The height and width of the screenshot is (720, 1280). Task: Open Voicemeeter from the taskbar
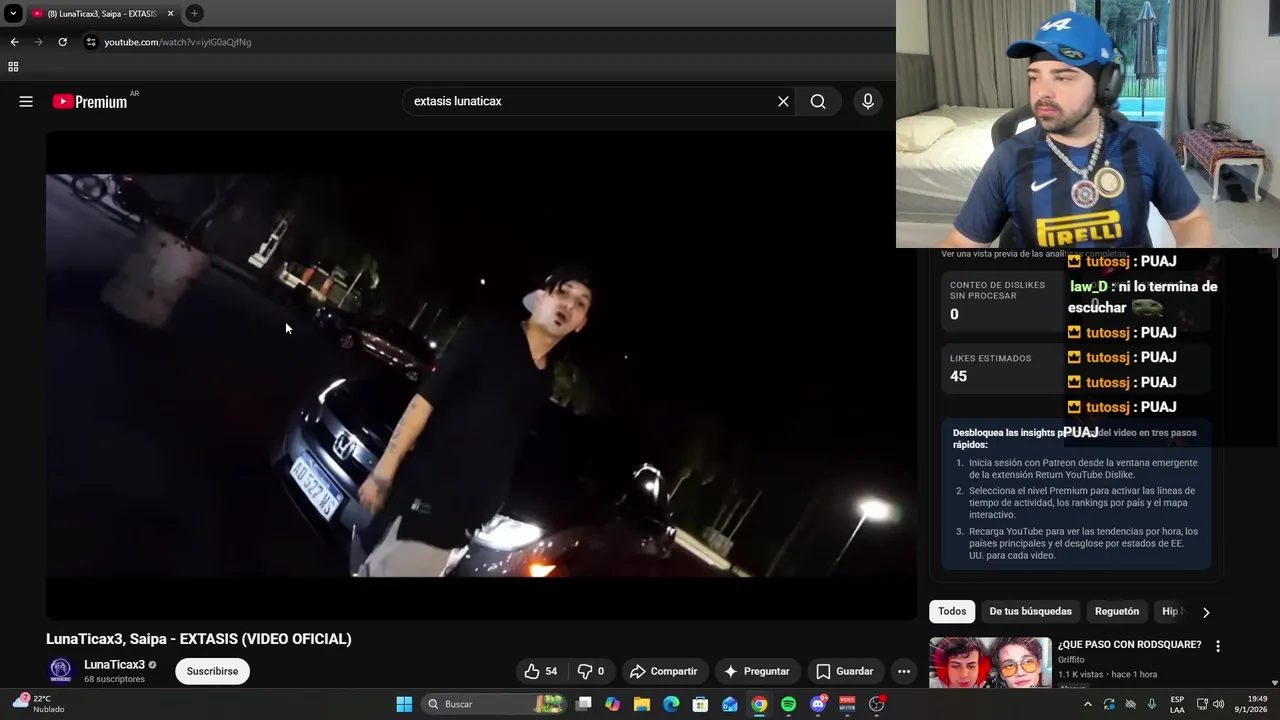click(x=847, y=704)
